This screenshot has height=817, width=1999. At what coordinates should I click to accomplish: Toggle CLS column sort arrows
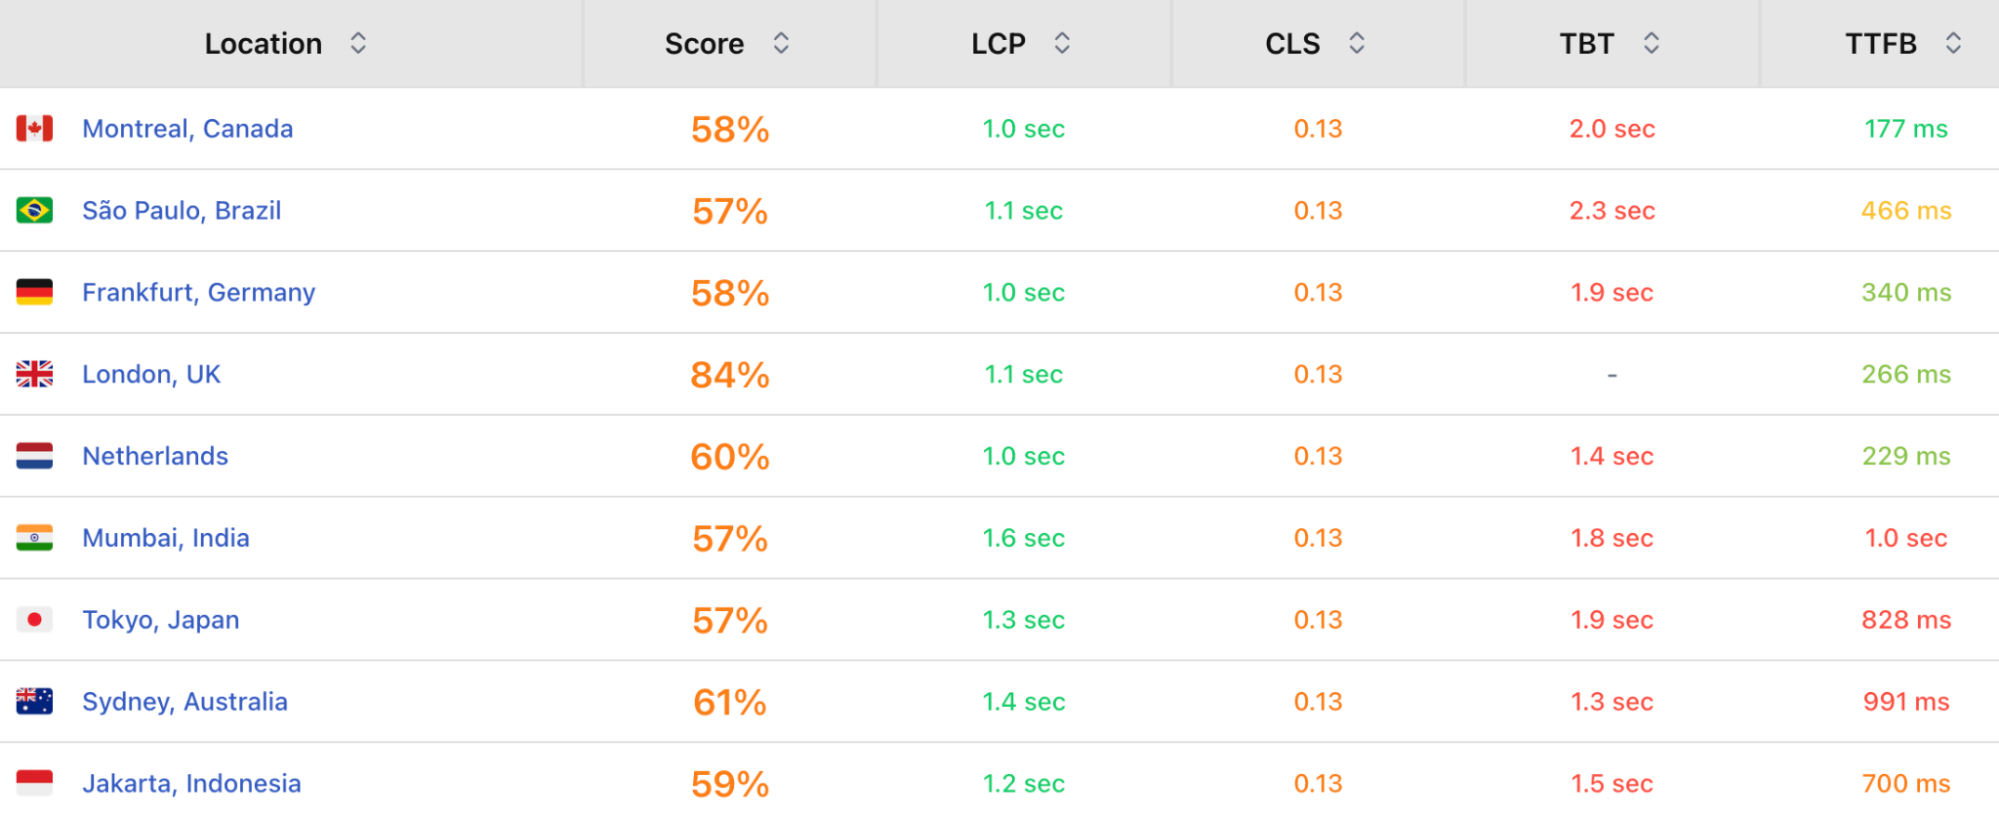click(x=1356, y=43)
